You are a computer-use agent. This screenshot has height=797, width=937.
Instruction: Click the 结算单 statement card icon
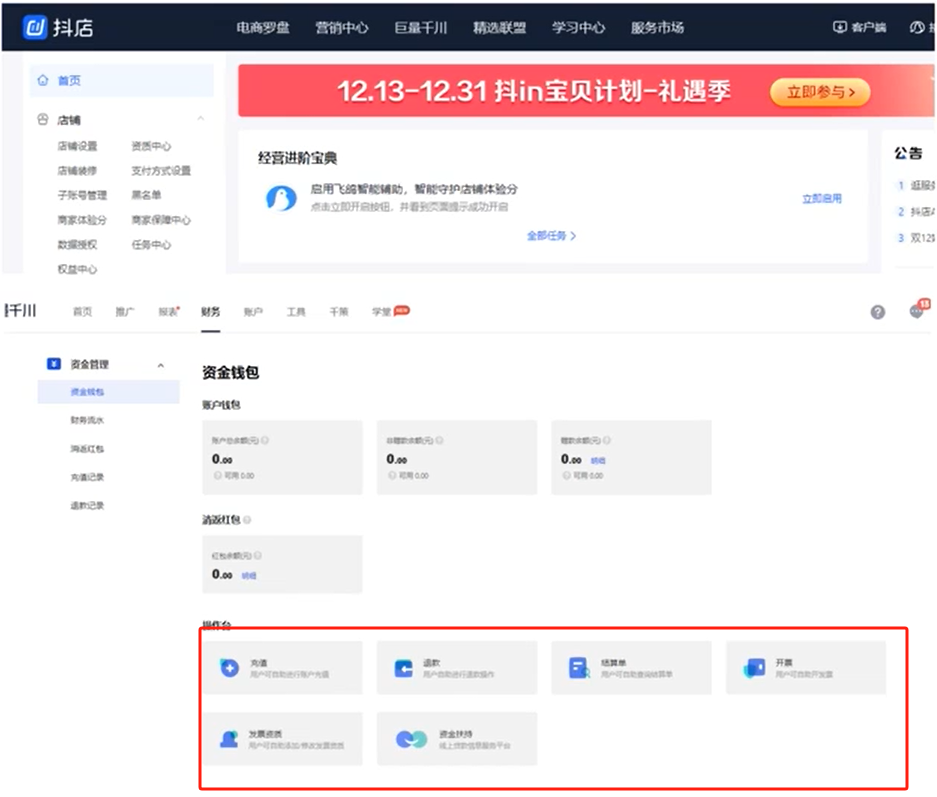(578, 668)
